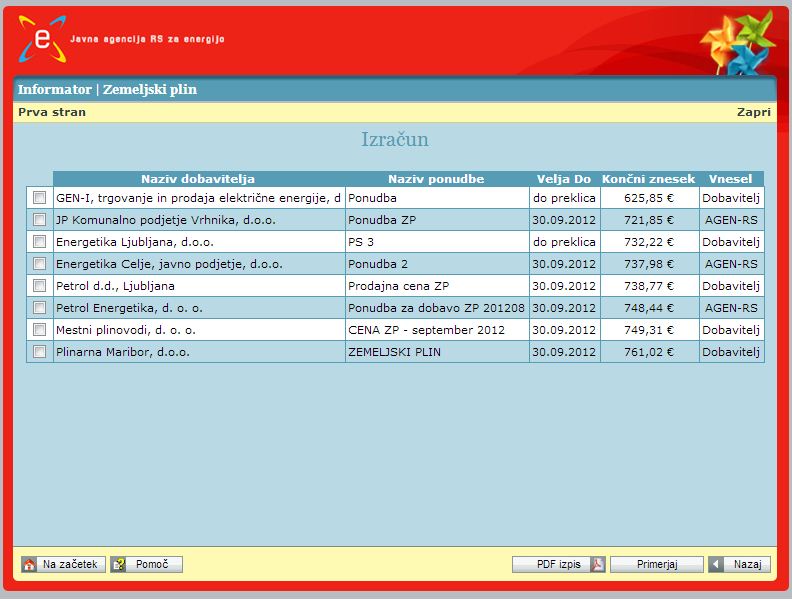Click Zapri to close the informator
The image size is (792, 601).
pyautogui.click(x=754, y=112)
